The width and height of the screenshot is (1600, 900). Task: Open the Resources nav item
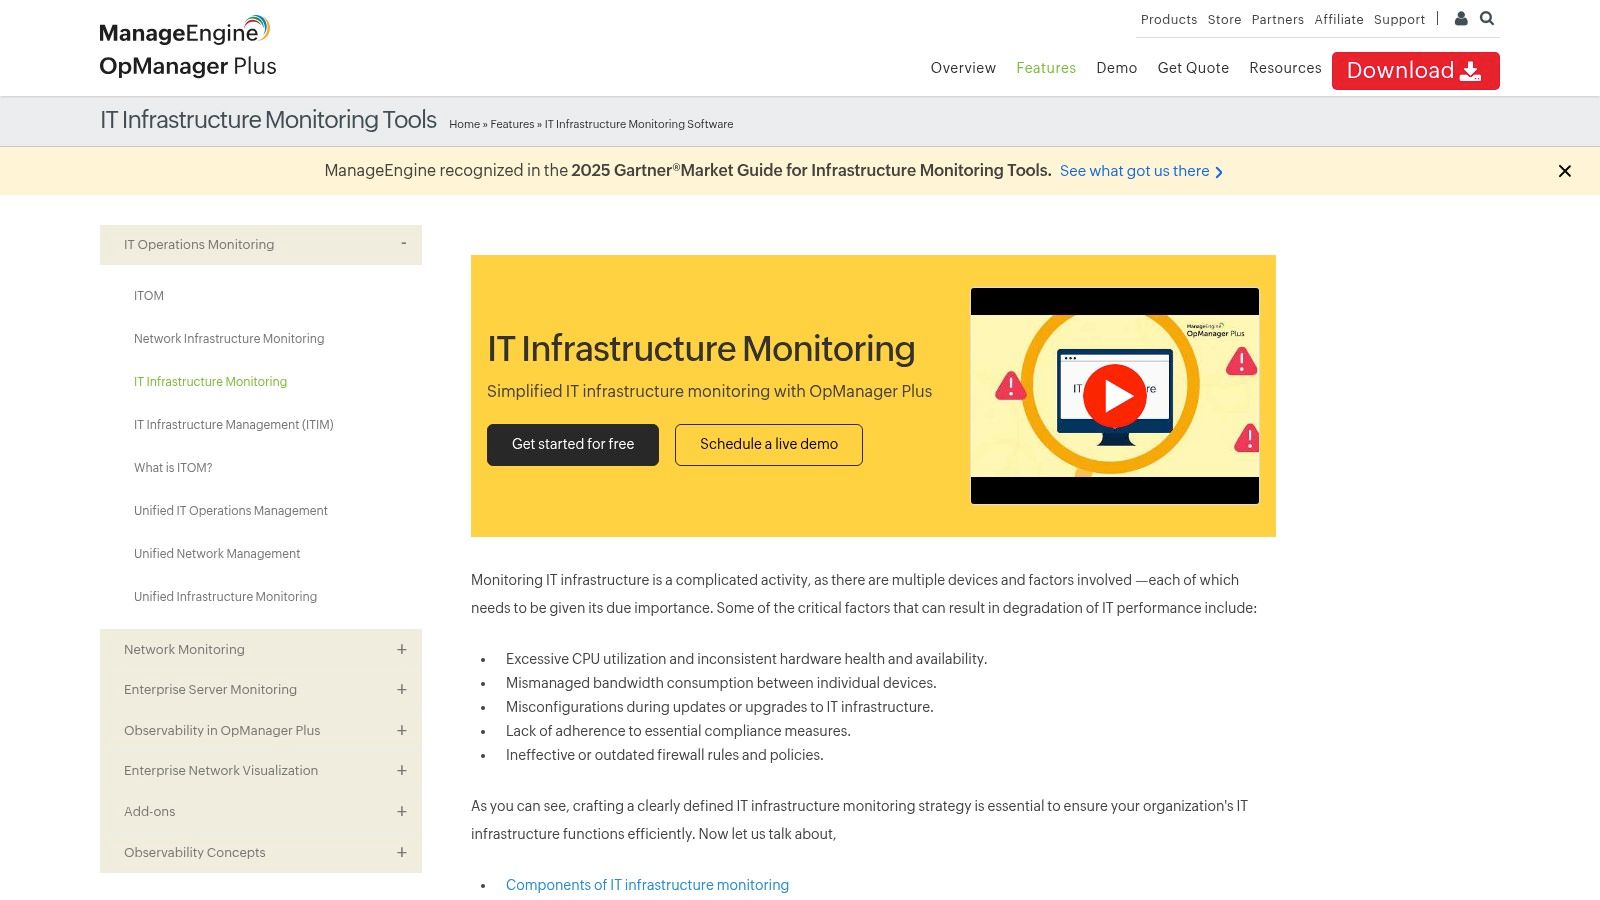point(1285,68)
